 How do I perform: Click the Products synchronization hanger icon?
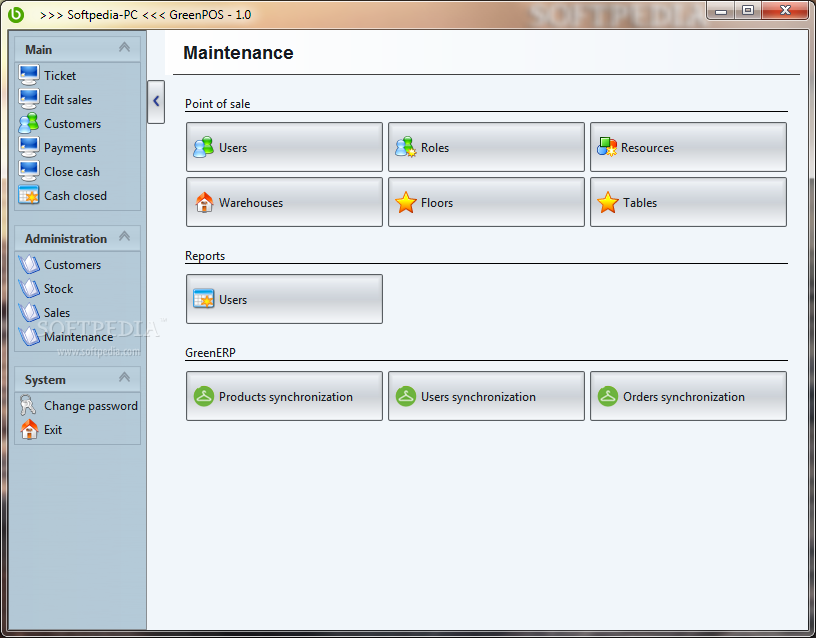coord(203,397)
